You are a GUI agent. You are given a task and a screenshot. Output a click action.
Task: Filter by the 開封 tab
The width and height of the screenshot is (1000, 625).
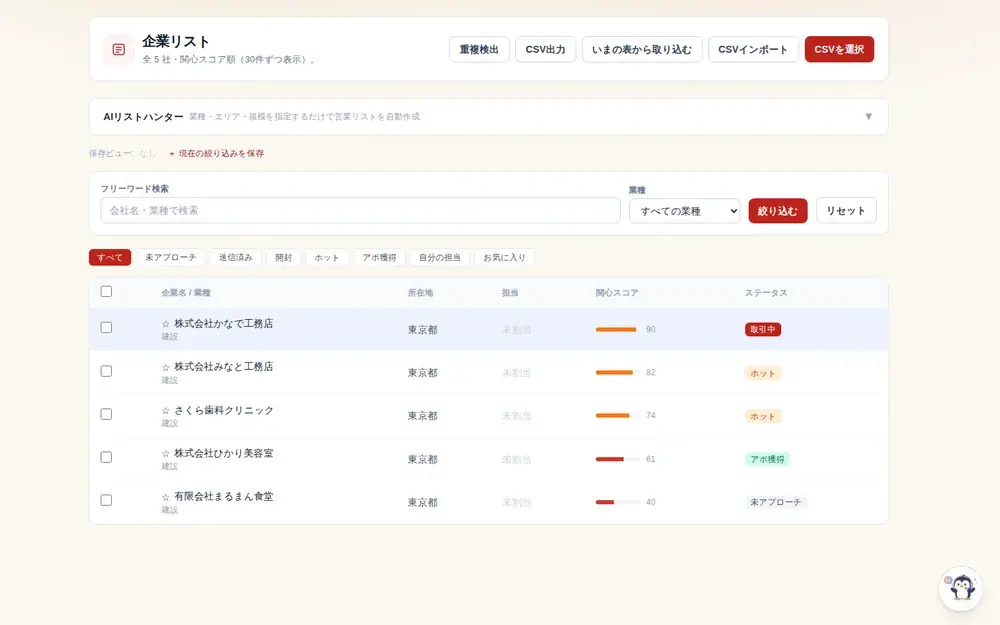283,257
